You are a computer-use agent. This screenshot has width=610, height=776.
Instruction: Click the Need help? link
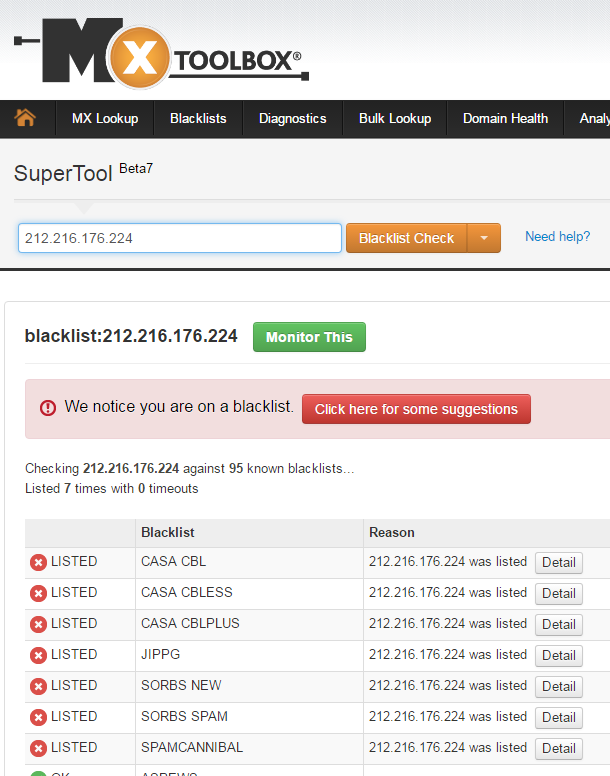point(558,237)
